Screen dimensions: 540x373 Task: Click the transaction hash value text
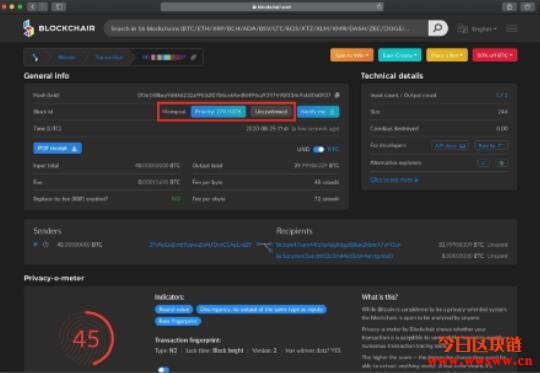click(234, 95)
